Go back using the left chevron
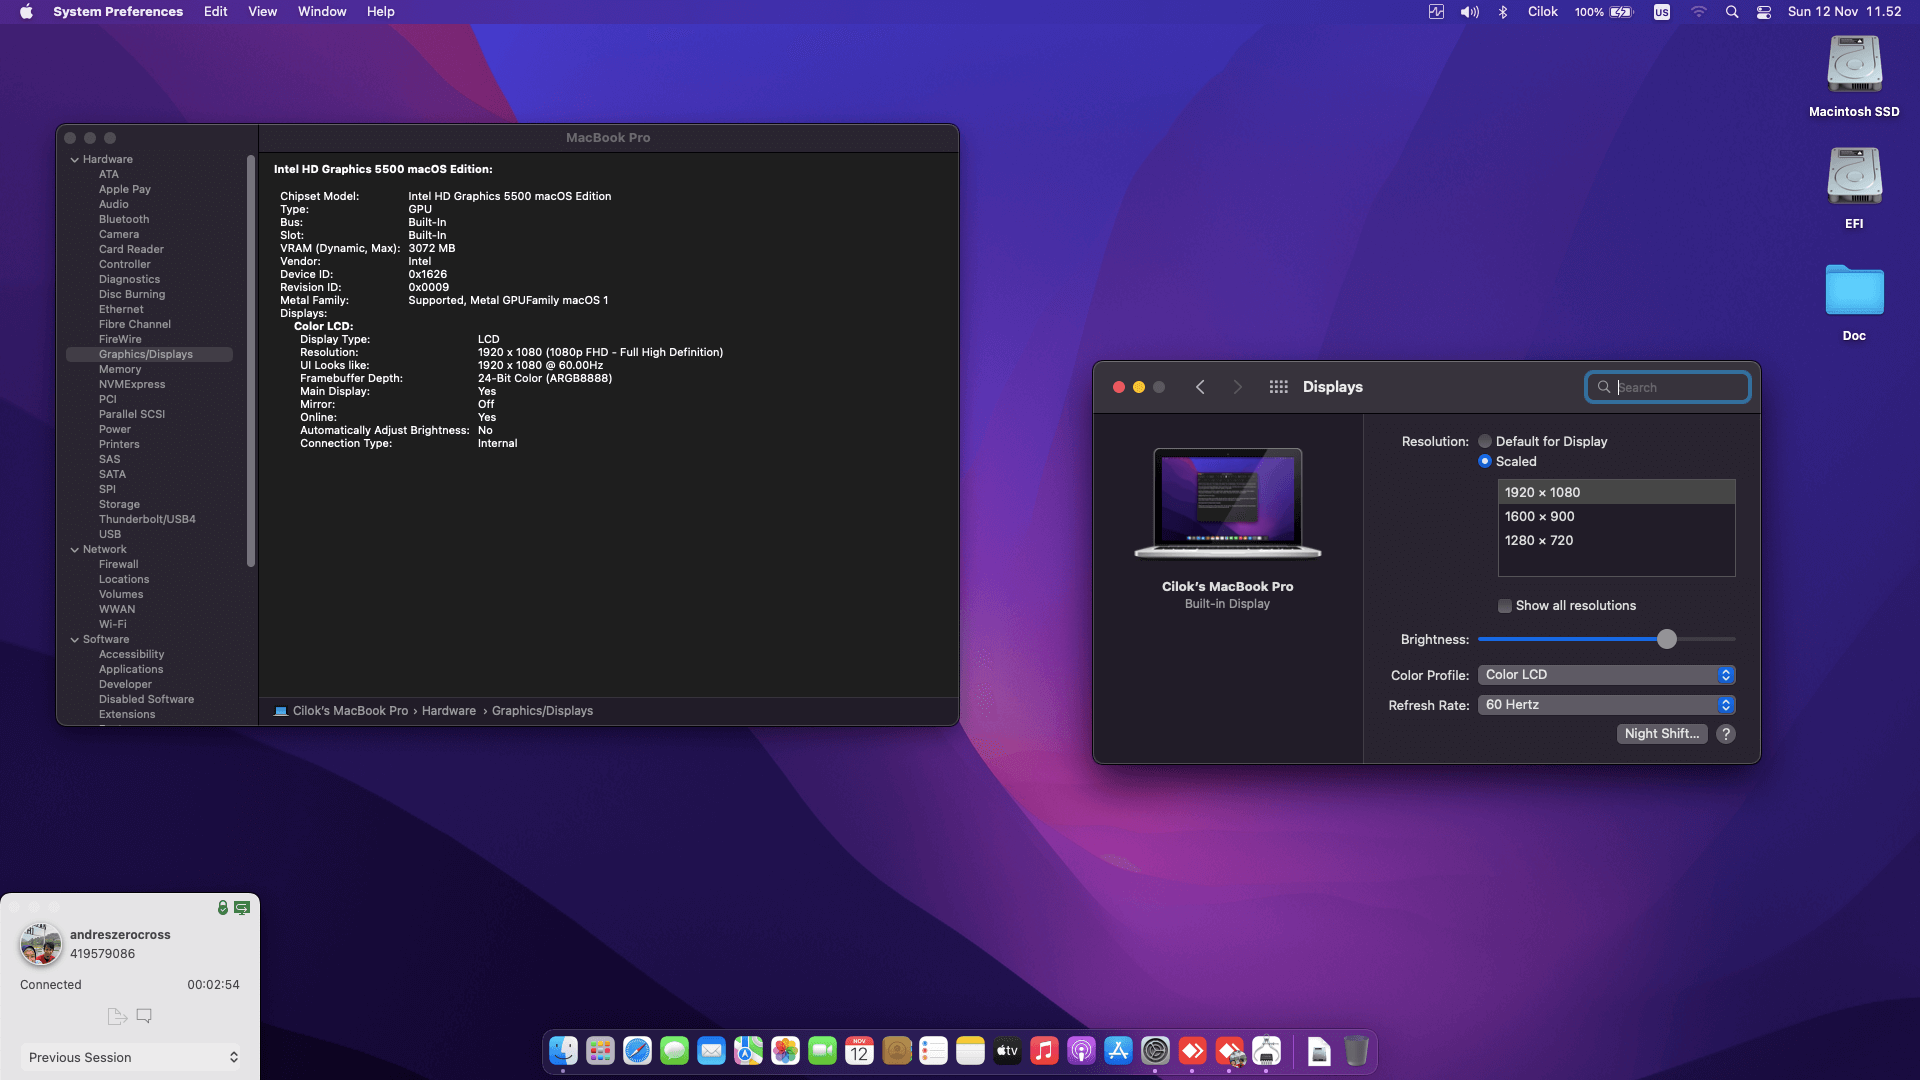Screen dimensions: 1920x1080 click(x=1200, y=387)
